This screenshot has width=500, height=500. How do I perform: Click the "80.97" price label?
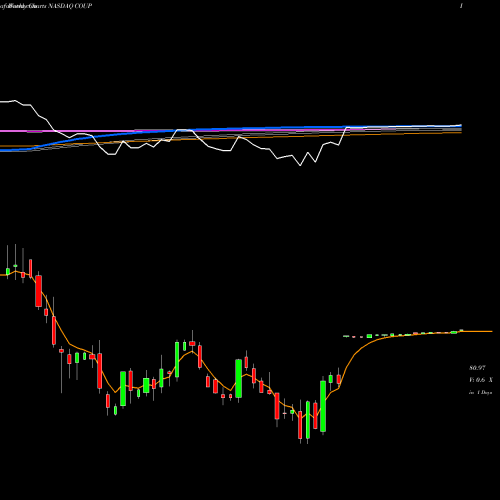[x=477, y=368]
